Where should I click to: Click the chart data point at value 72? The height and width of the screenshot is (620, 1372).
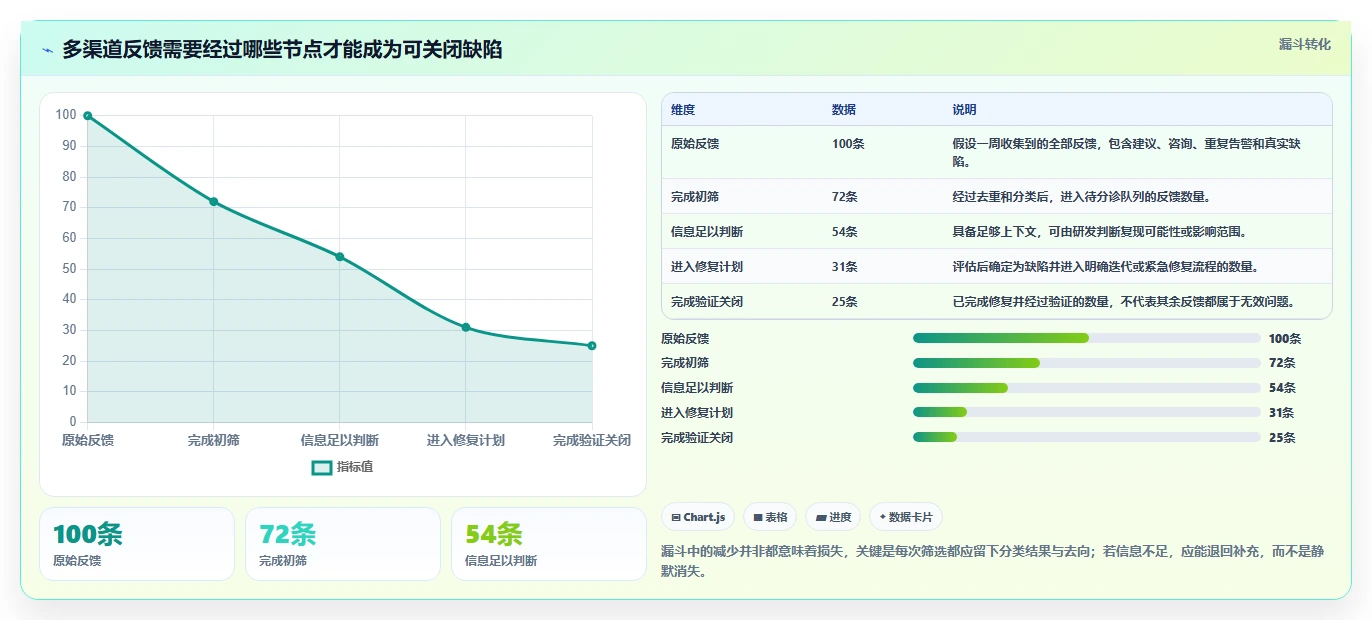[x=214, y=202]
